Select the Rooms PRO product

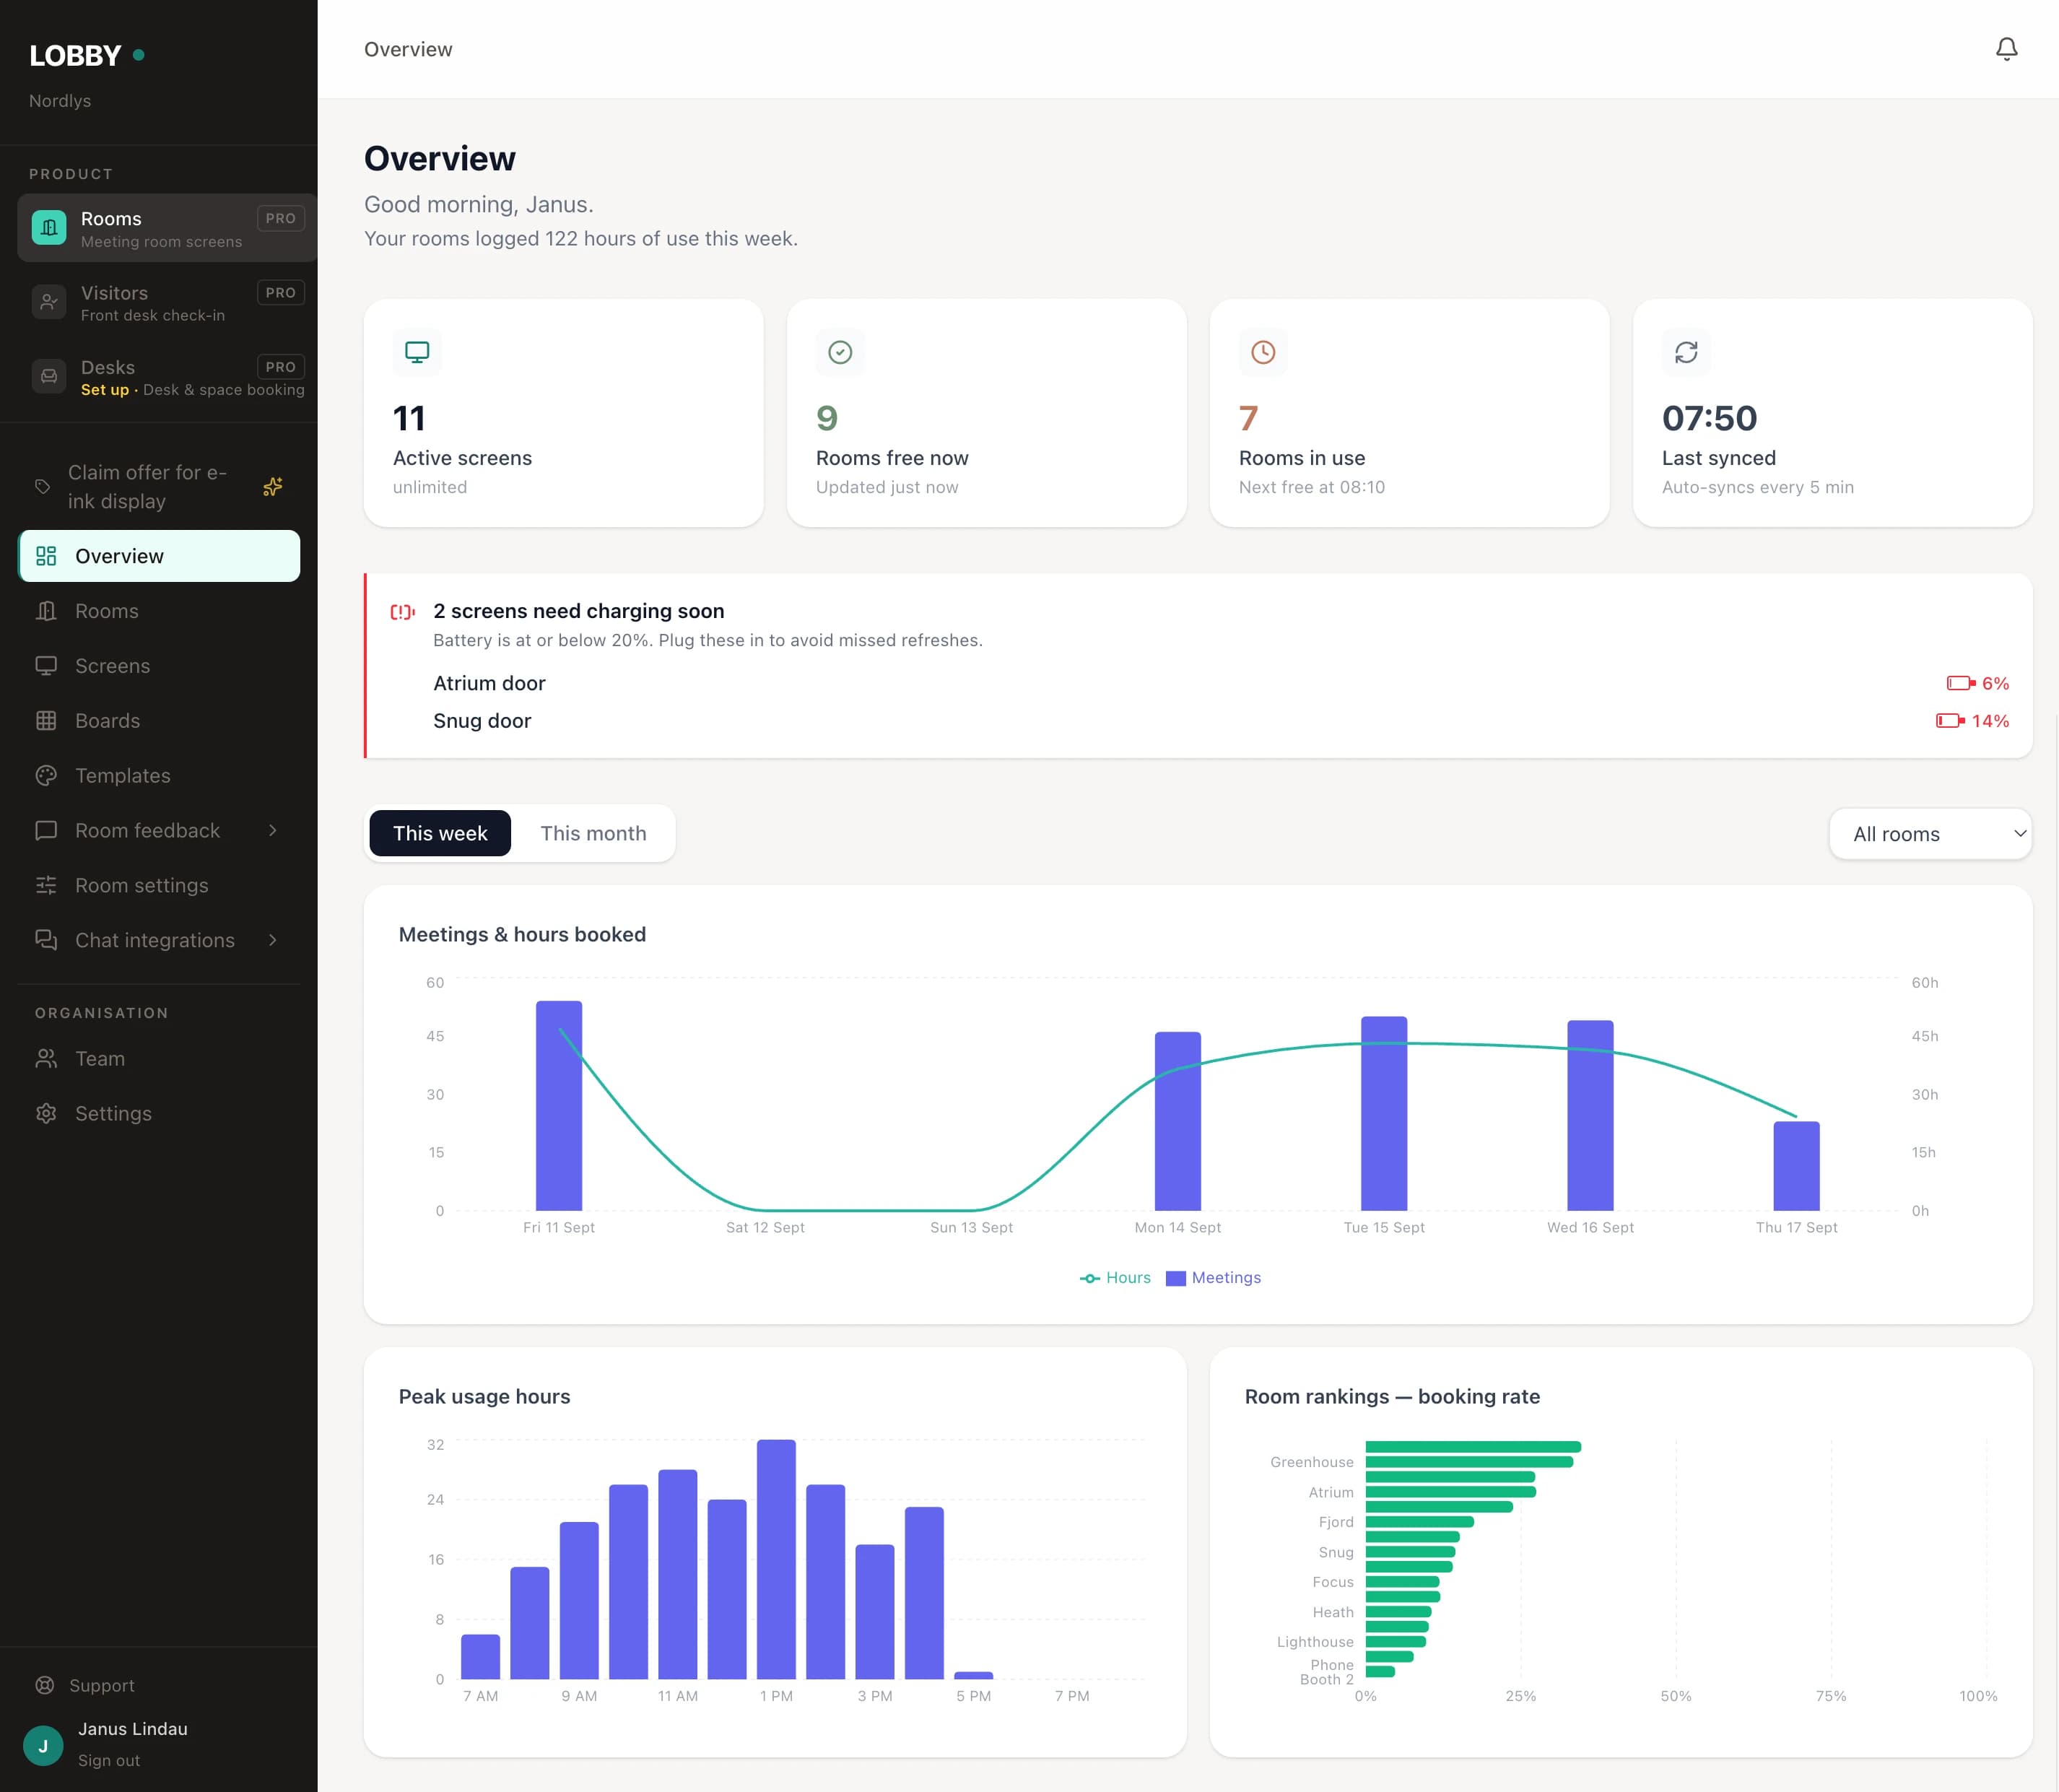click(167, 228)
